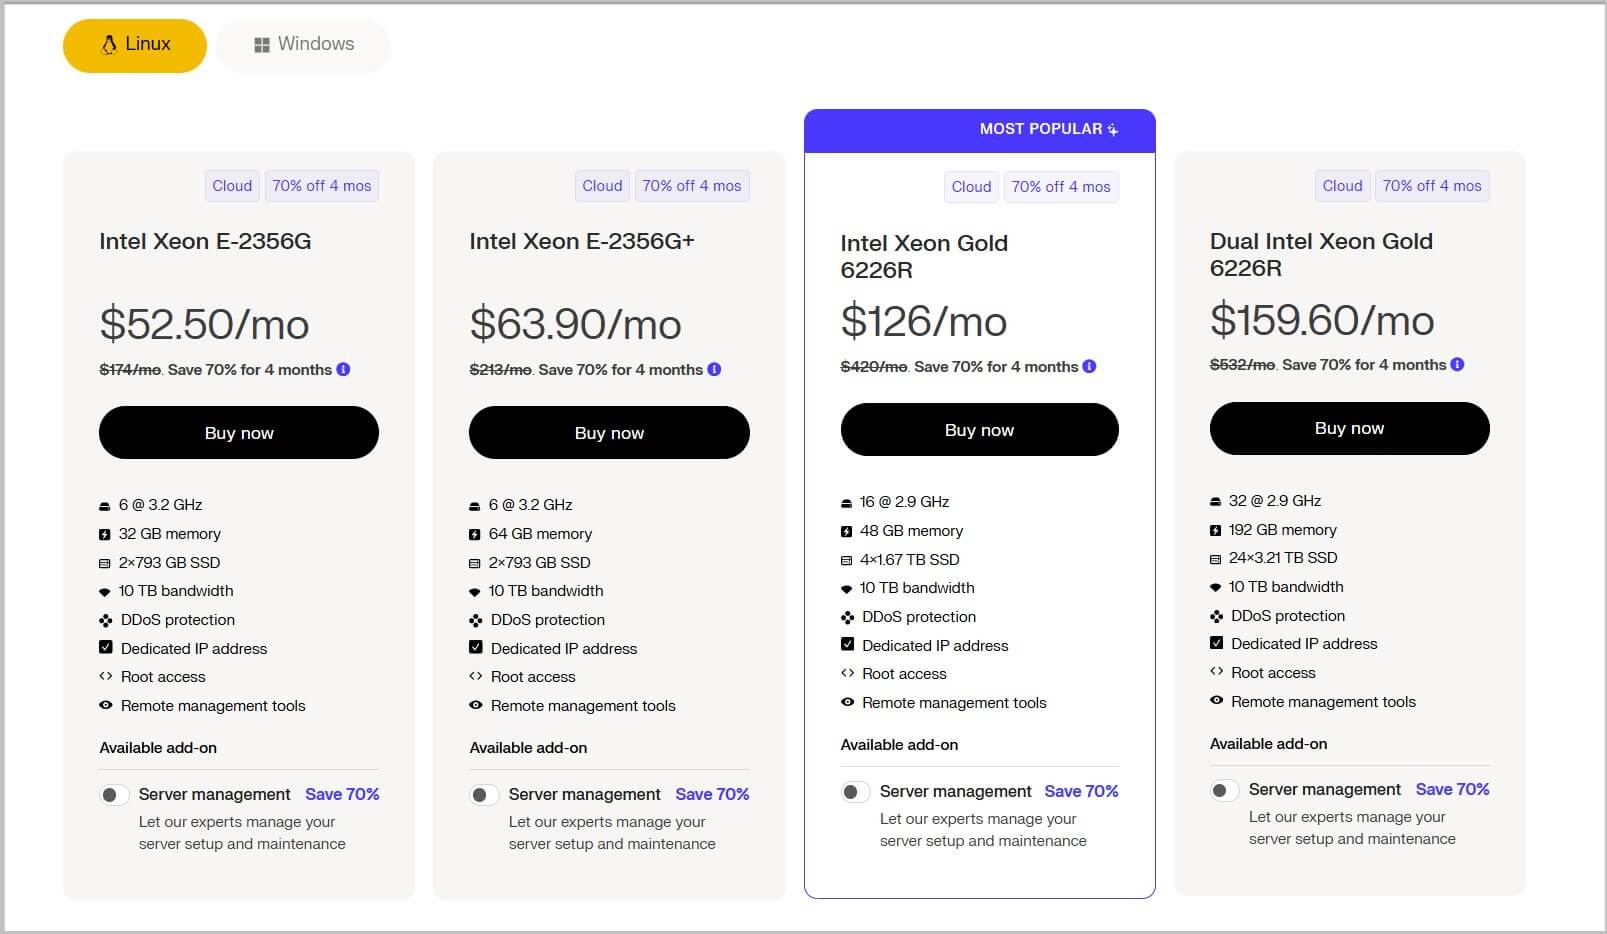
Task: Click the sparkle icon beside MOST POPULAR
Action: 1113,129
